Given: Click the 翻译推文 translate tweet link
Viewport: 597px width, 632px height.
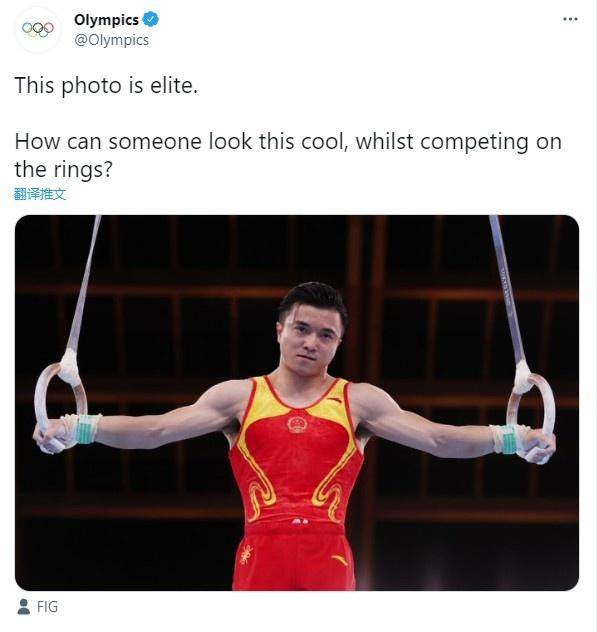Looking at the screenshot, I should (40, 194).
